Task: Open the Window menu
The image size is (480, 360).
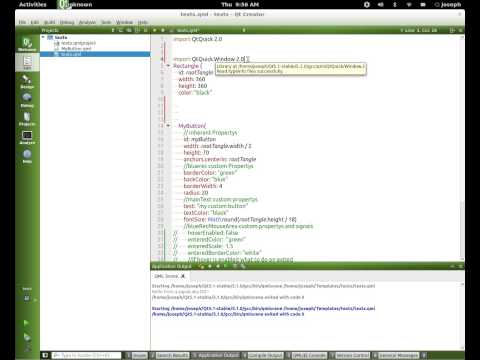Action: [x=124, y=22]
